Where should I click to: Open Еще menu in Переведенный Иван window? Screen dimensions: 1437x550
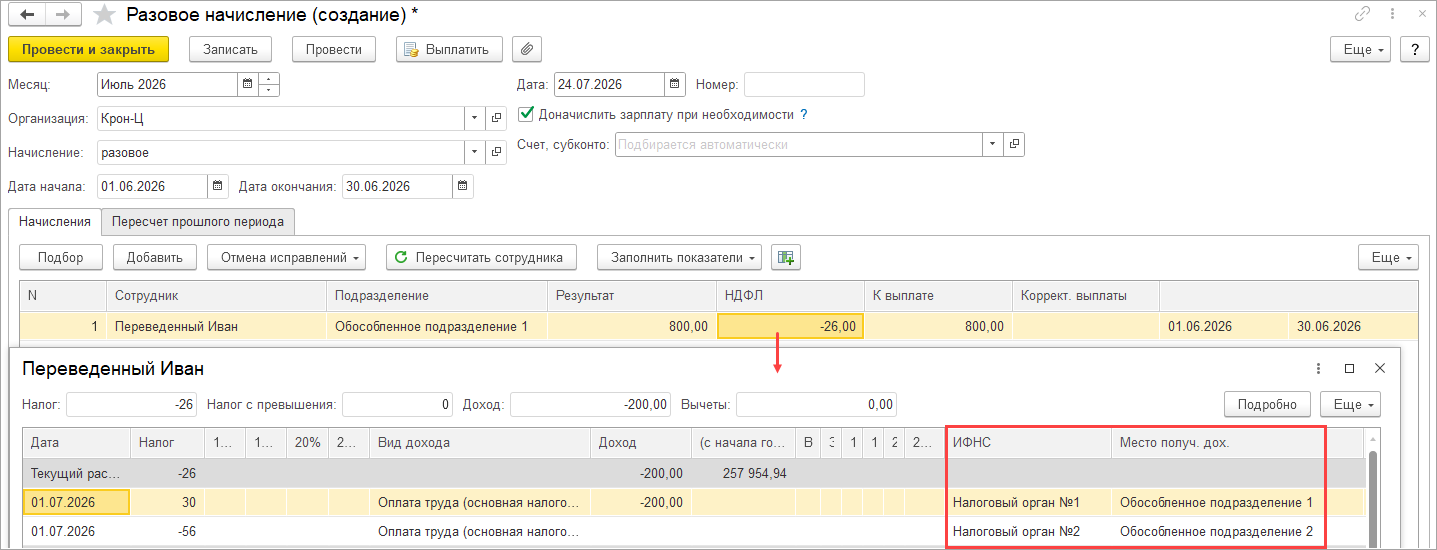click(x=1352, y=404)
